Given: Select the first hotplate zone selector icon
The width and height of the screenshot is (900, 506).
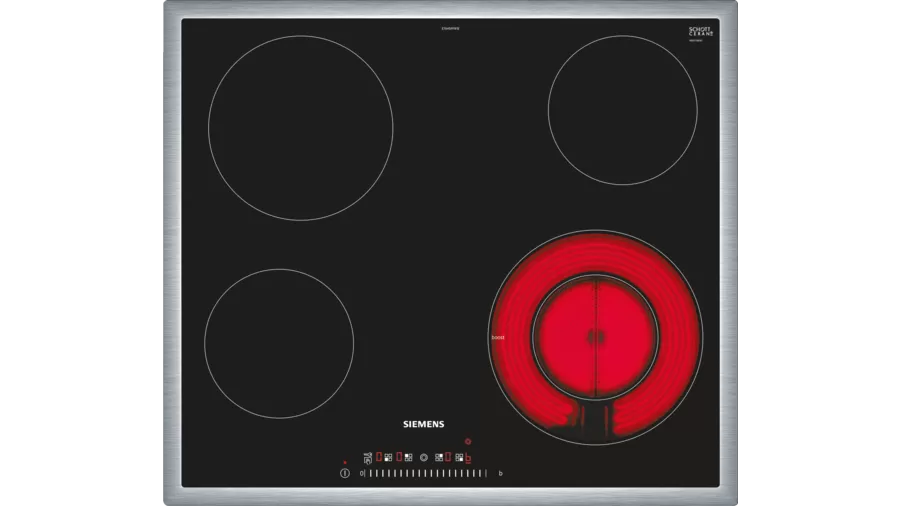Looking at the screenshot, I should click(390, 457).
